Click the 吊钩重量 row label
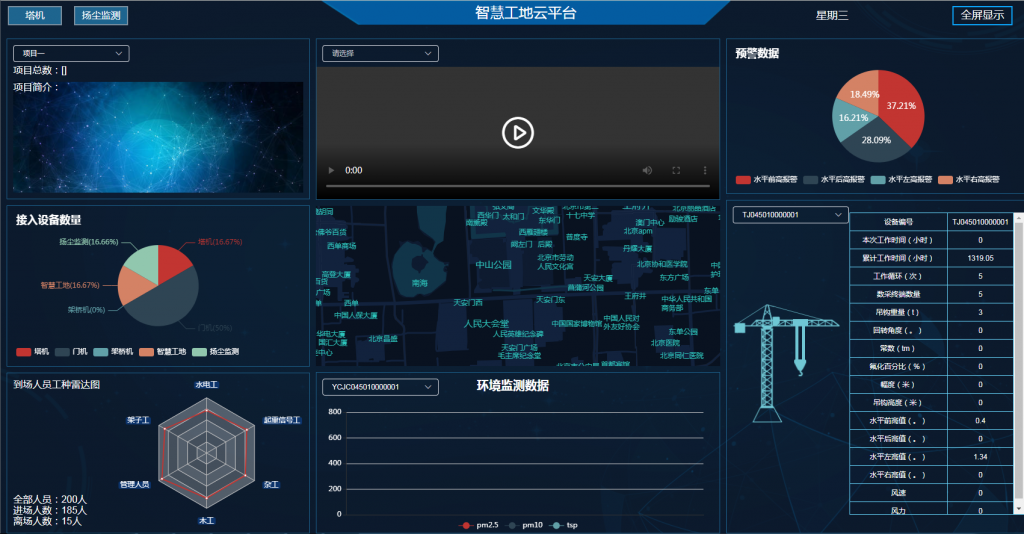The height and width of the screenshot is (534, 1024). click(x=898, y=312)
